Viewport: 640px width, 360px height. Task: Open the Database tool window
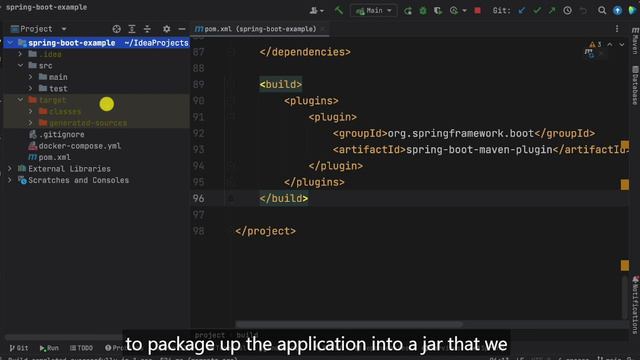tap(636, 85)
